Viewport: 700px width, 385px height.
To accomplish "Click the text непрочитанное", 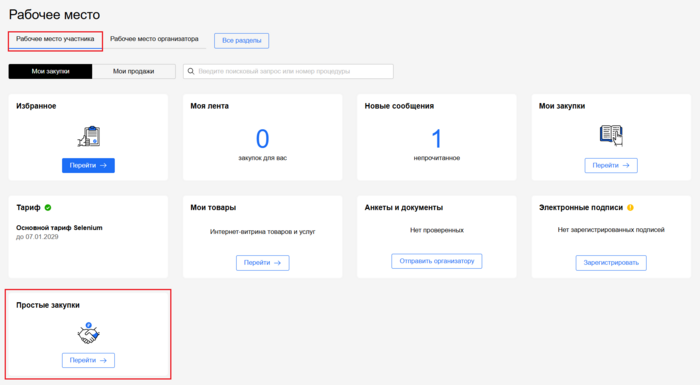I will pos(437,158).
